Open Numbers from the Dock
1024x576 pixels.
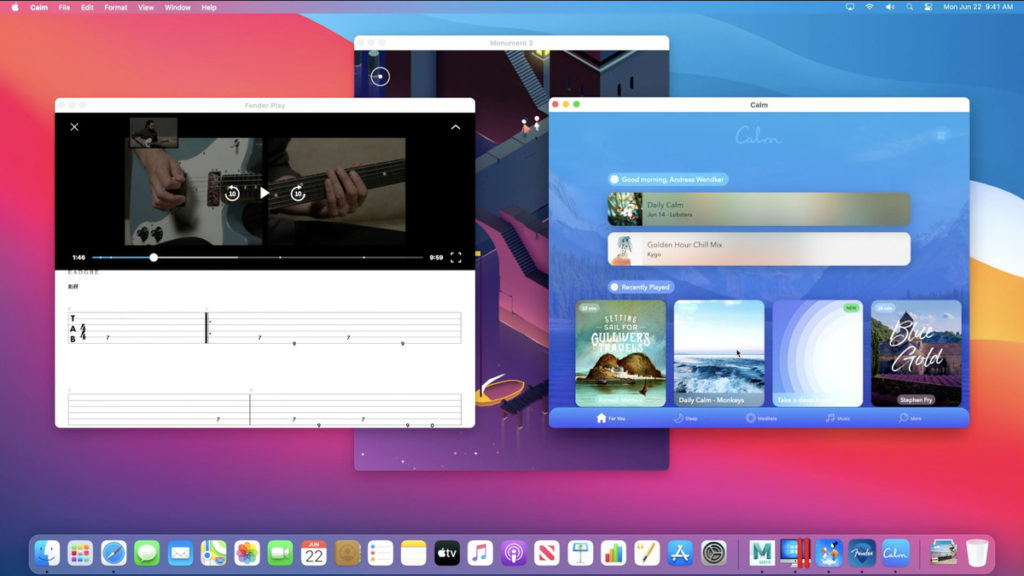613,554
